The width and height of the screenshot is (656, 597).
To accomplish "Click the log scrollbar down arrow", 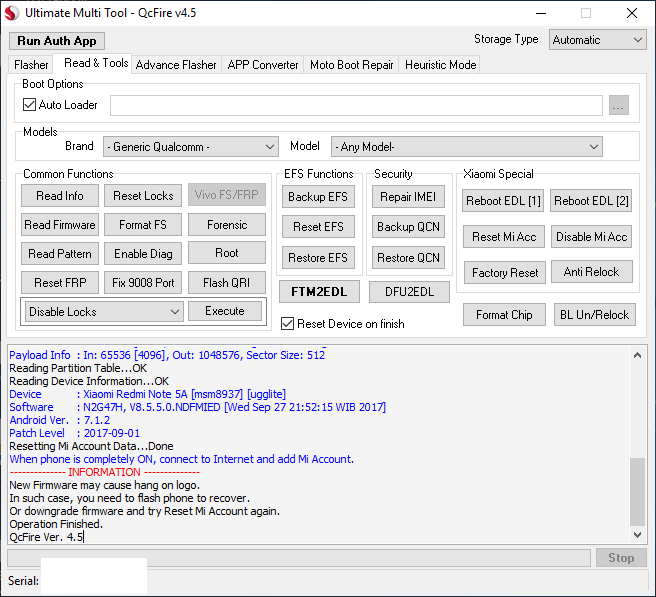I will click(x=637, y=535).
